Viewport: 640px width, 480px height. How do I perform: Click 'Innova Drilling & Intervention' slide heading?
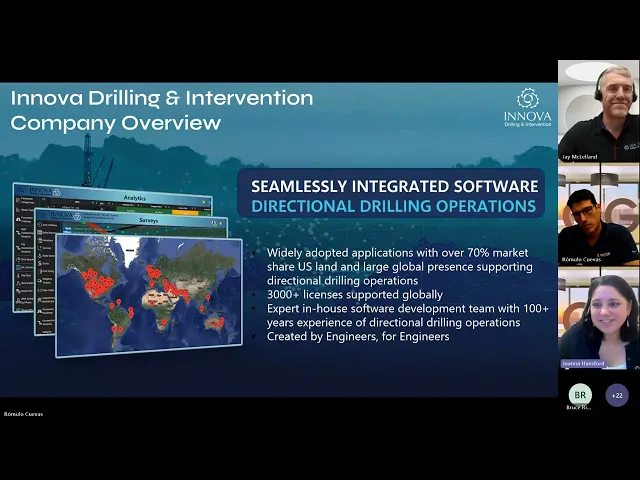(x=162, y=98)
